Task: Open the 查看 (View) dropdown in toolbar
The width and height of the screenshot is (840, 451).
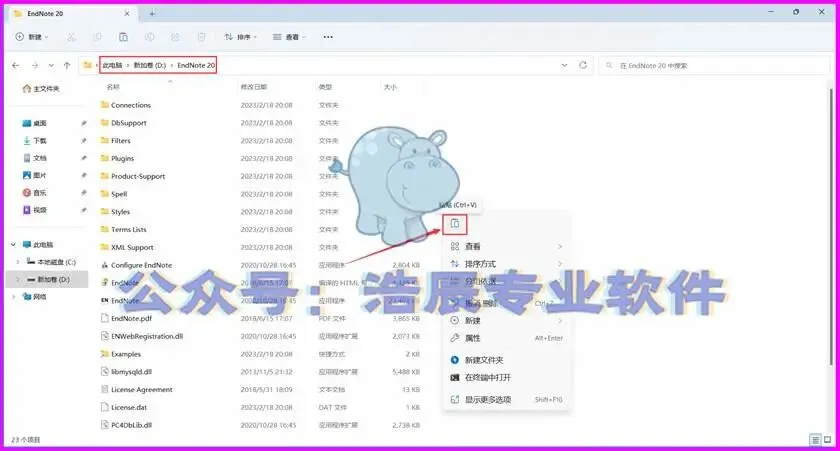Action: (289, 37)
